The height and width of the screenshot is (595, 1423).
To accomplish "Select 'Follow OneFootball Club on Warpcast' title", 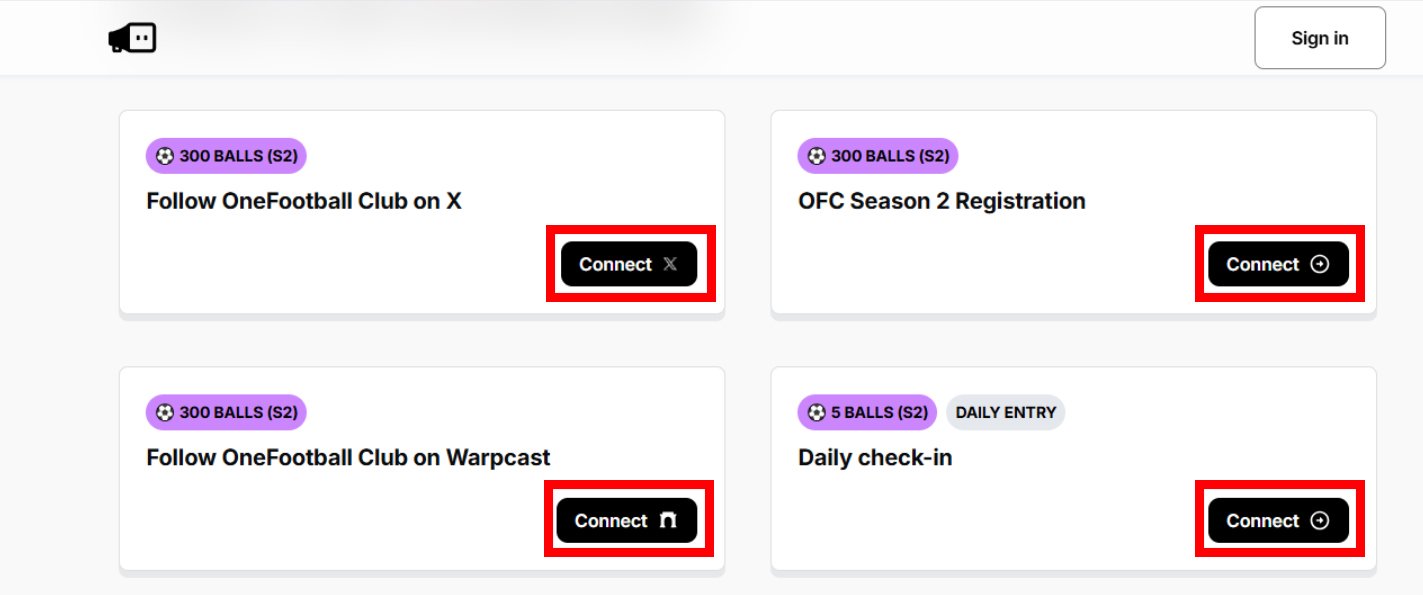I will tap(348, 458).
